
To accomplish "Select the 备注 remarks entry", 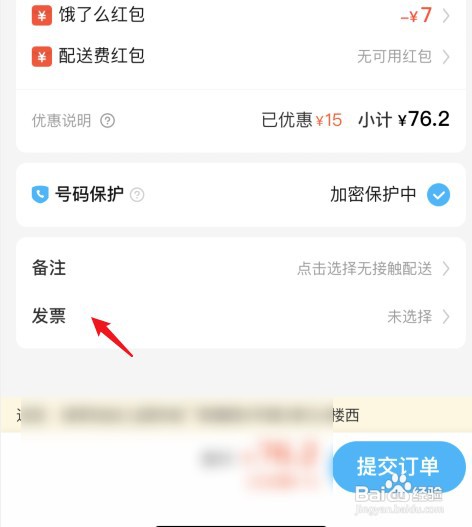I will pyautogui.click(x=241, y=269).
